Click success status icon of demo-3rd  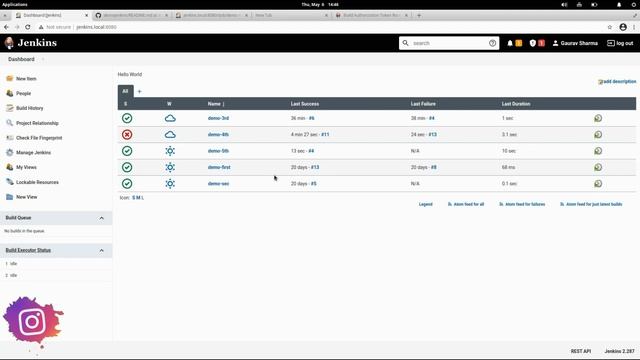click(127, 118)
